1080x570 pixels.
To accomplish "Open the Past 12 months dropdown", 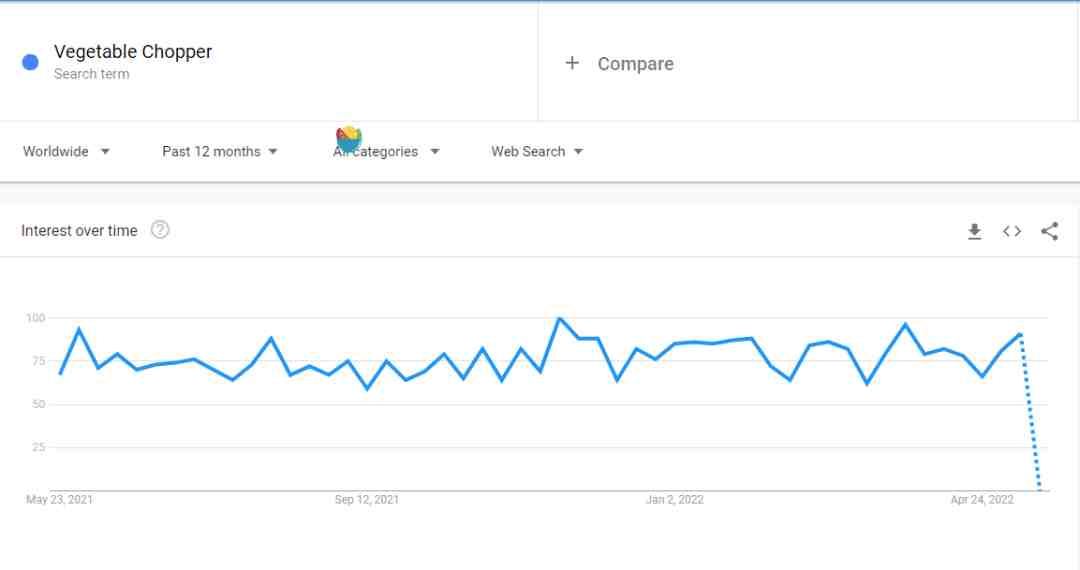I will [x=220, y=151].
